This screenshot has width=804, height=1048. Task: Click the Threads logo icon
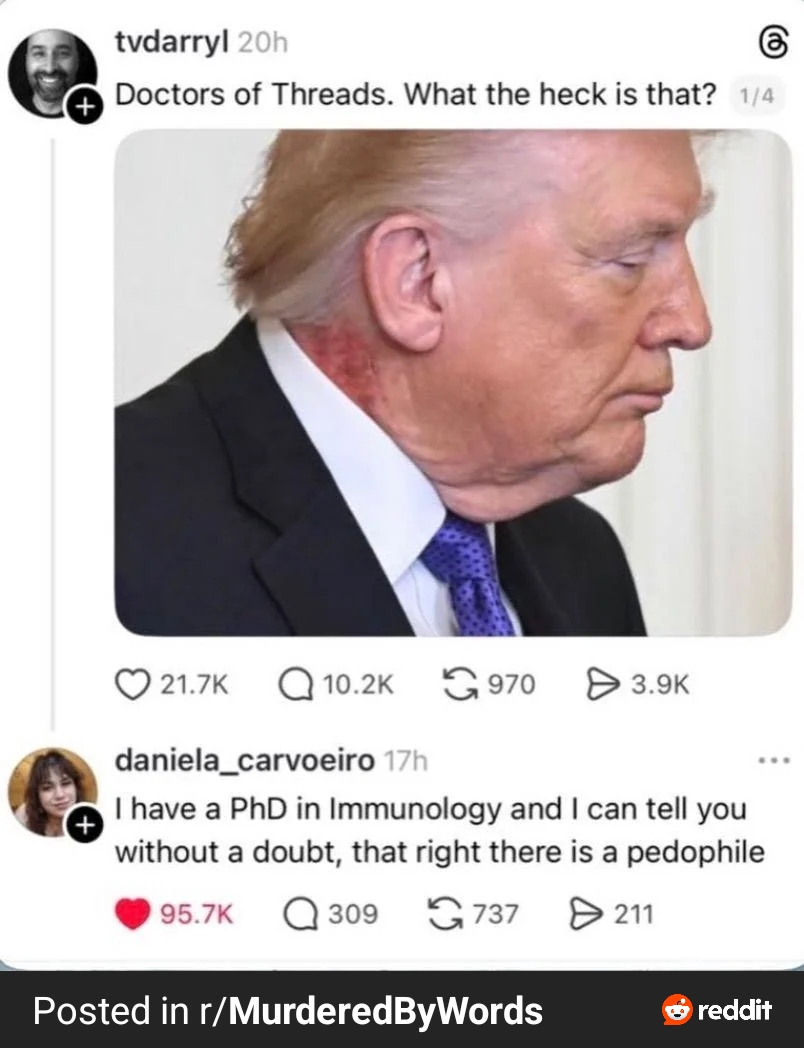pyautogui.click(x=774, y=45)
